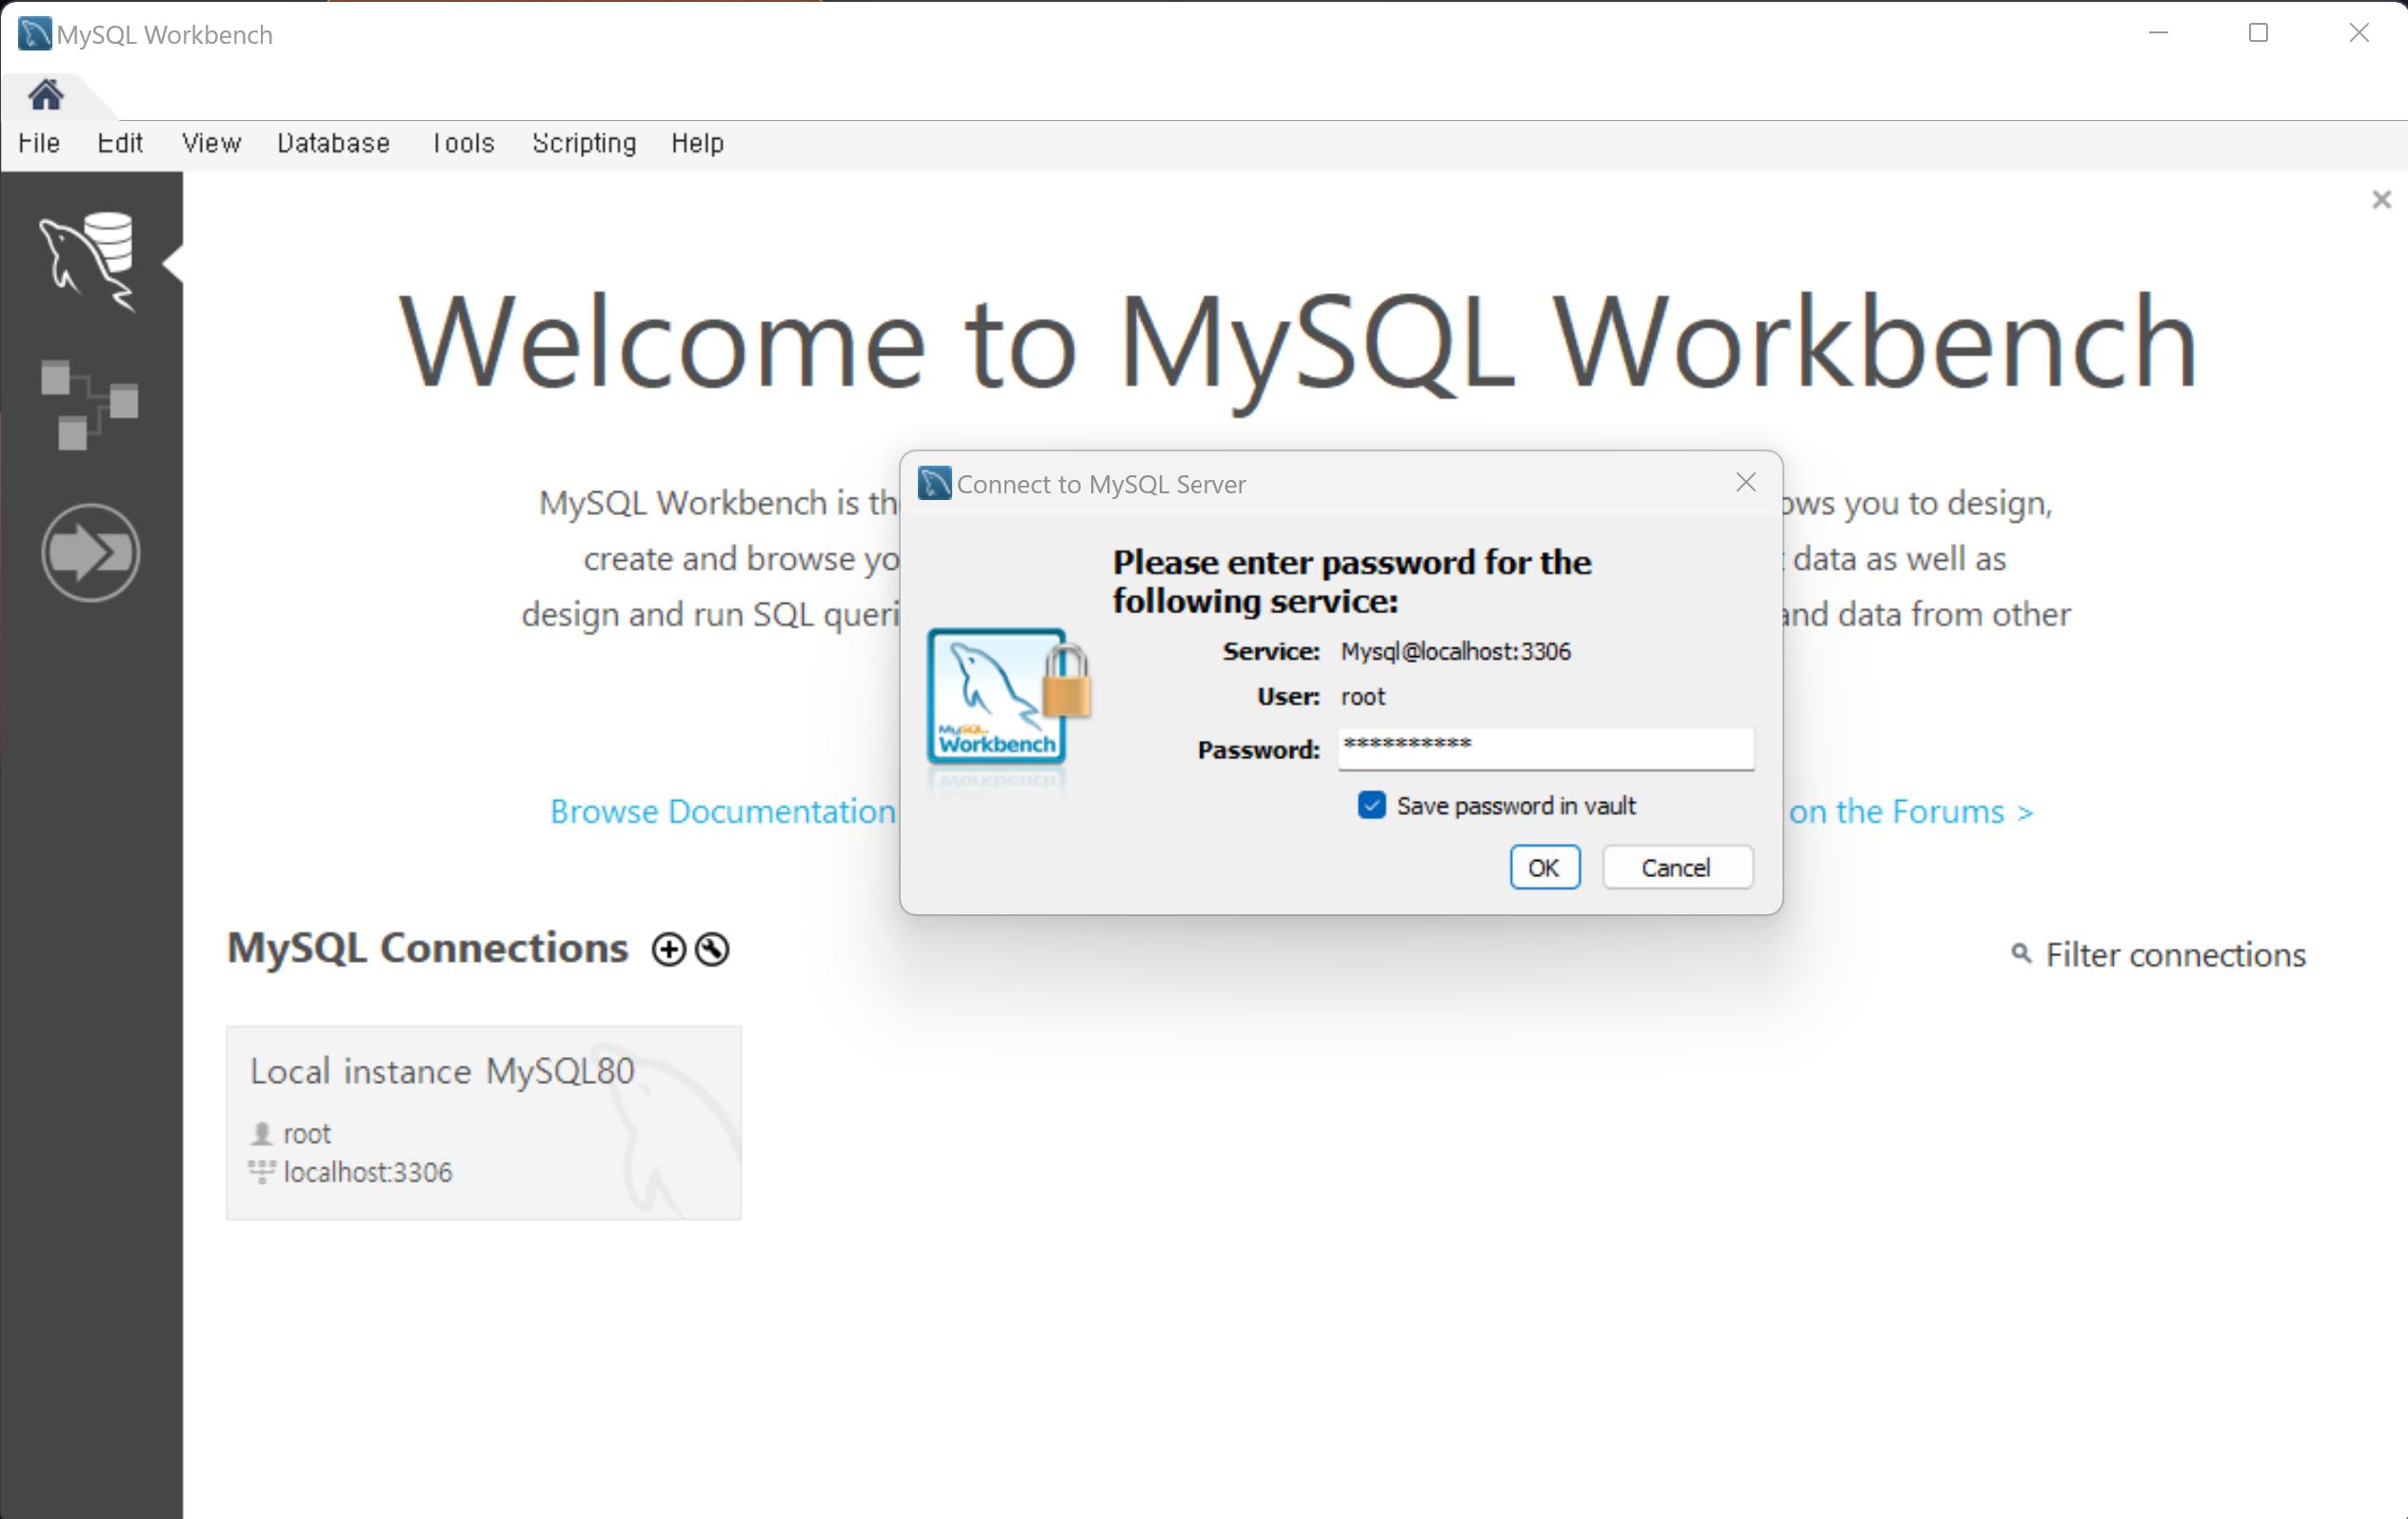Uncheck Save password in vault
This screenshot has height=1519, width=2408.
click(x=1371, y=805)
